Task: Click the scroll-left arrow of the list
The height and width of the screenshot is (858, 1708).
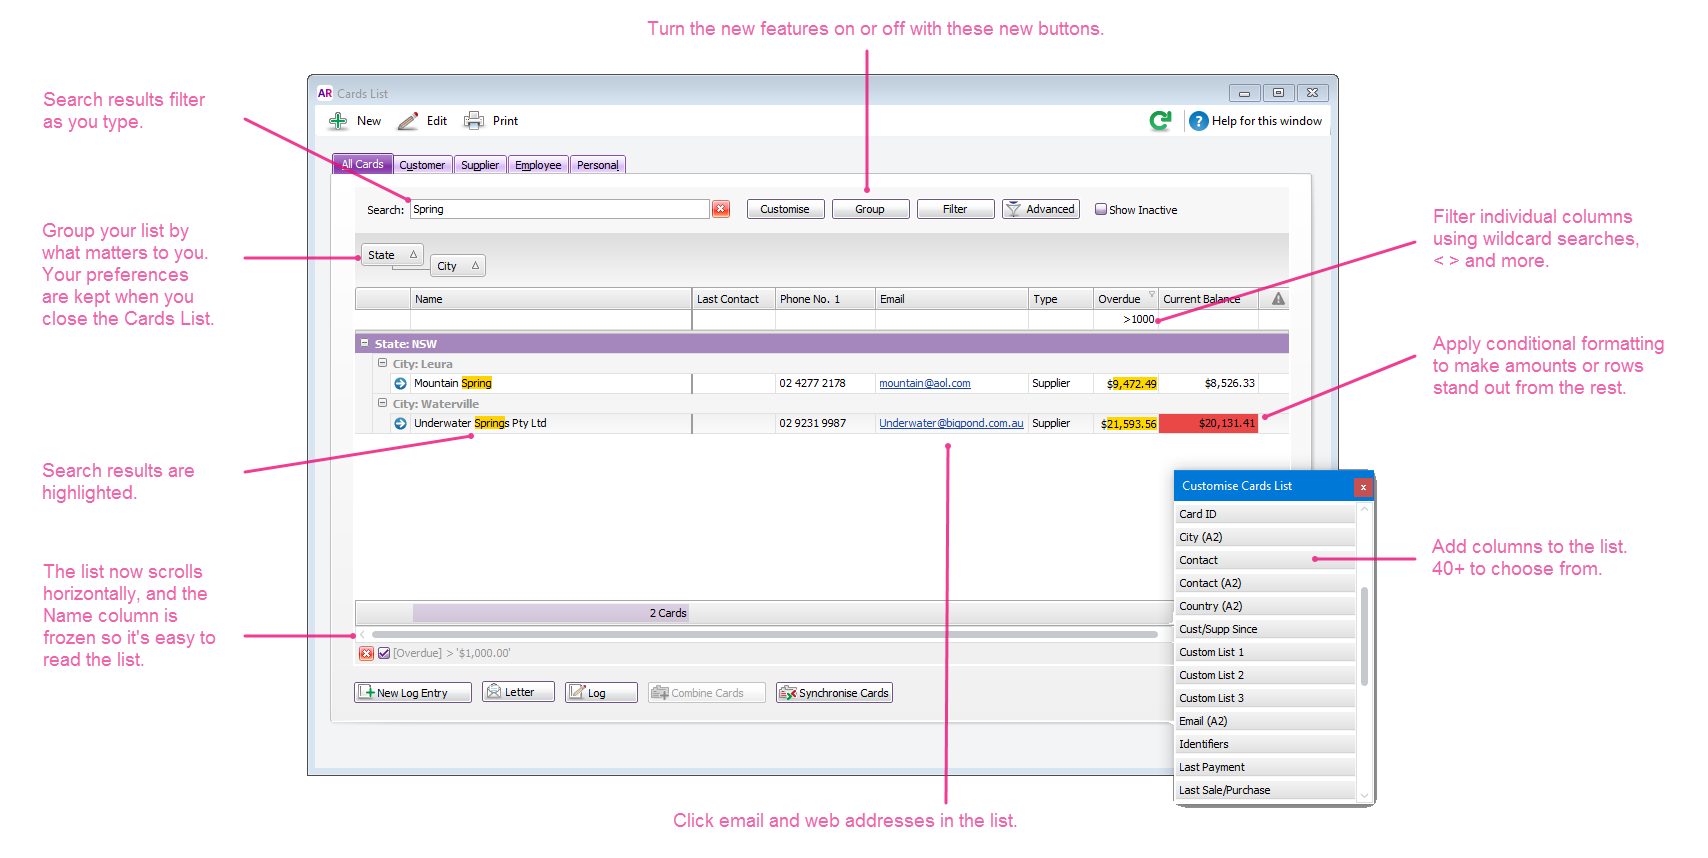Action: point(362,634)
